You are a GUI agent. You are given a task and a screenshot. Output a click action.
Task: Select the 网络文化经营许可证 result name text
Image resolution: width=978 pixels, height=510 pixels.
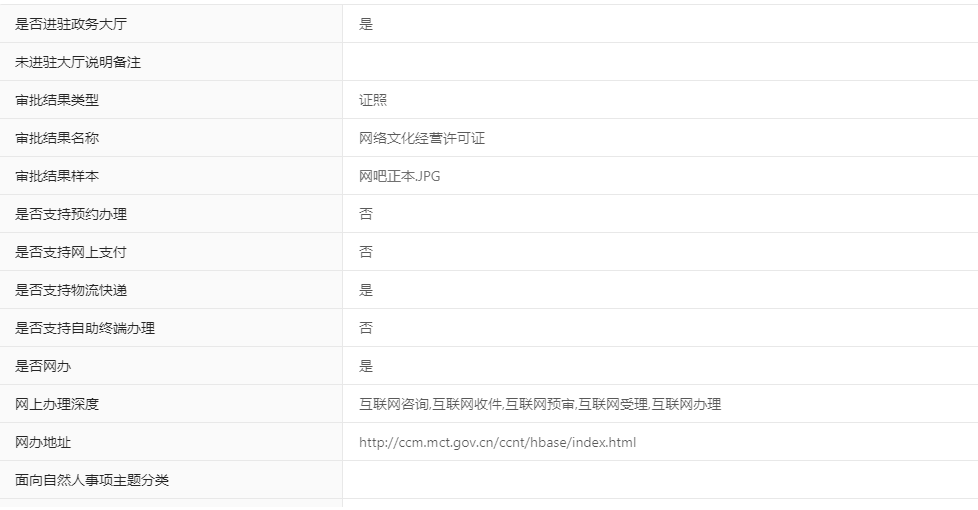click(422, 138)
